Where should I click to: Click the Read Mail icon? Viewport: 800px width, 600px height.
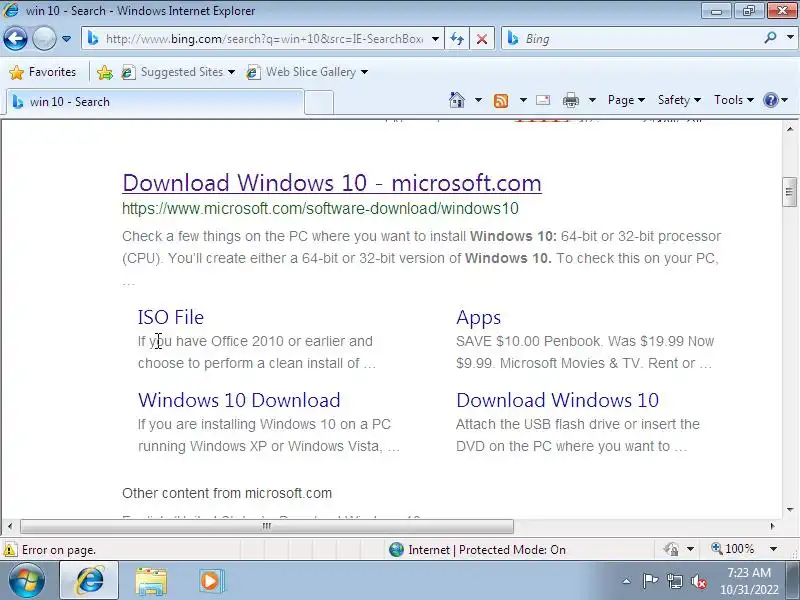tap(543, 100)
